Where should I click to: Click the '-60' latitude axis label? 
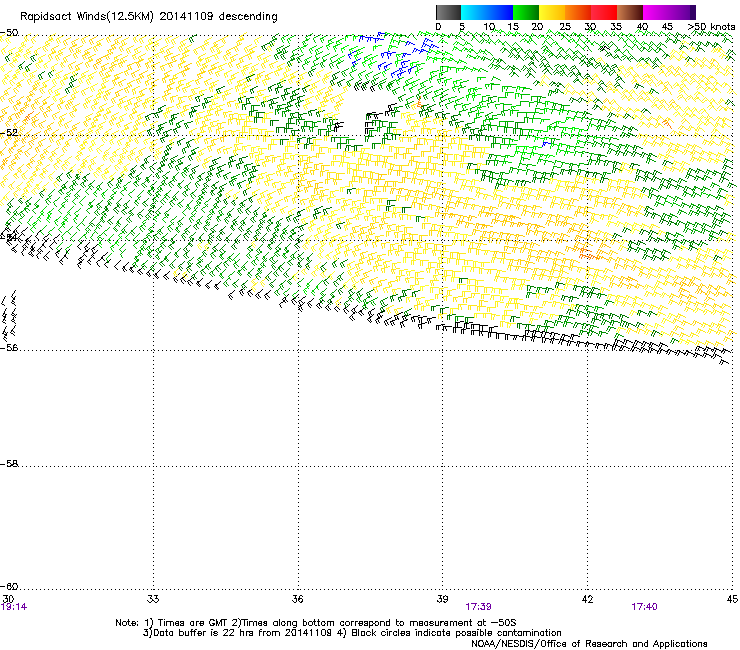pyautogui.click(x=9, y=586)
